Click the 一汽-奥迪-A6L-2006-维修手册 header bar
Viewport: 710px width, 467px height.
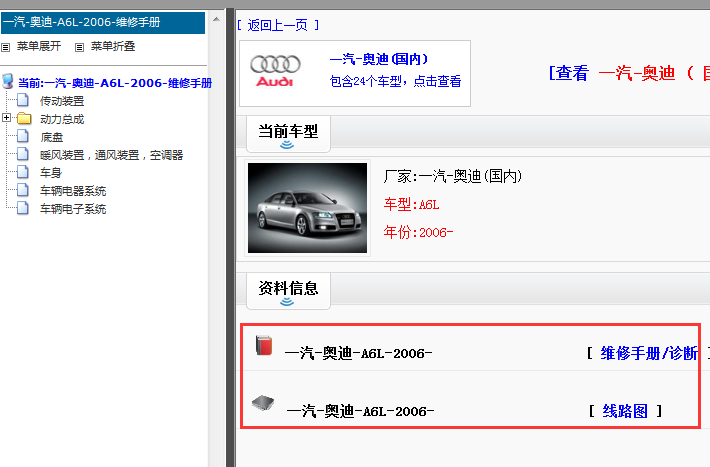tap(103, 23)
